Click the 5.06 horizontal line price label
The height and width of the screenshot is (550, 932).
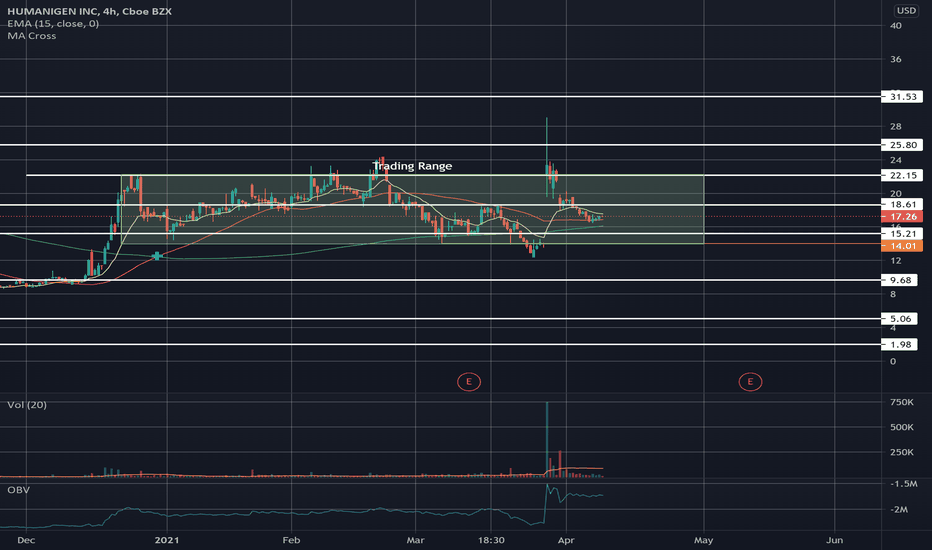click(899, 319)
